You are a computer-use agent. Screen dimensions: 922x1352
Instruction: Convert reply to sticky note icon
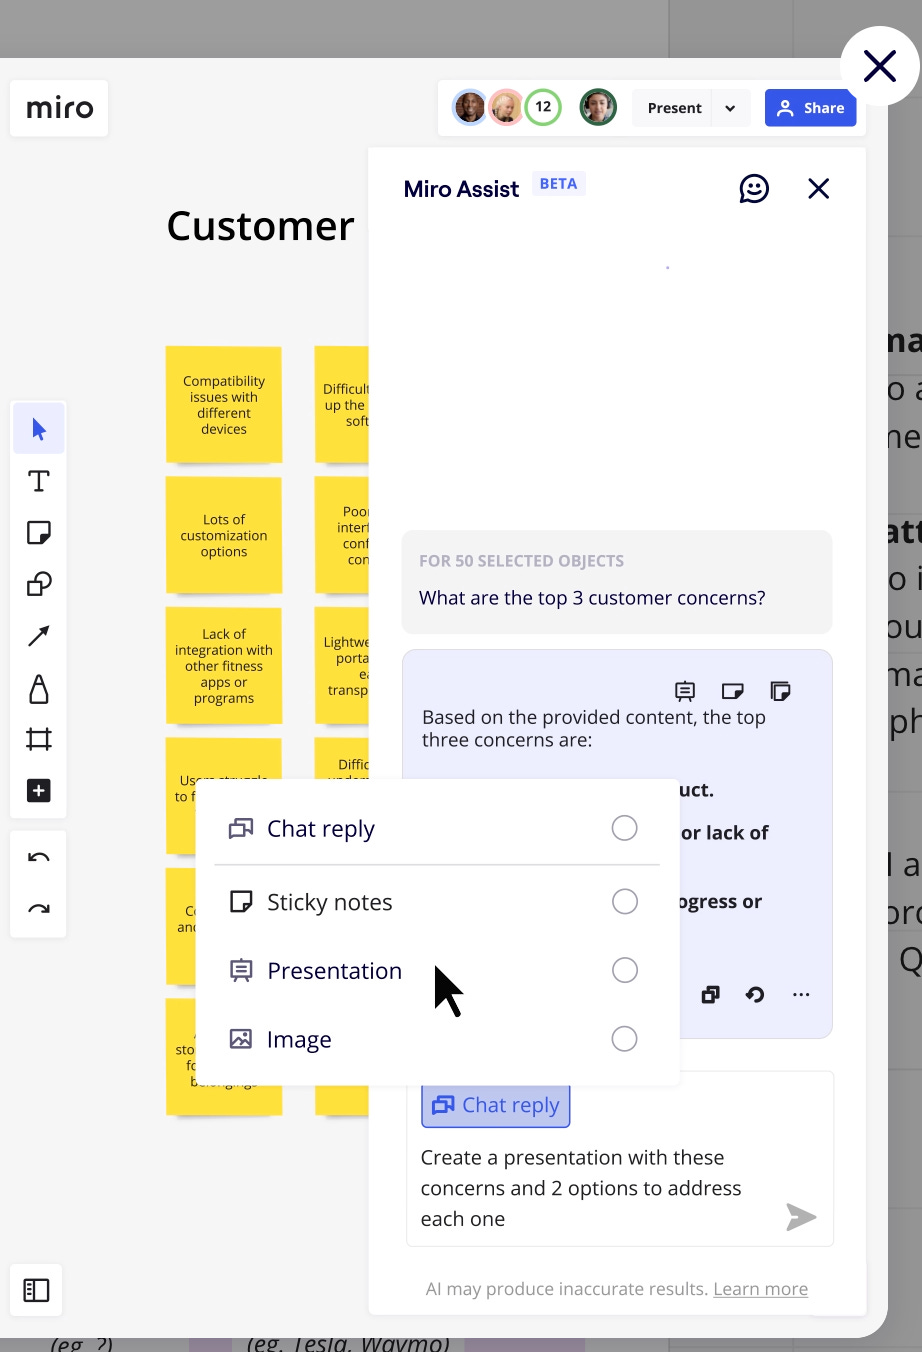pyautogui.click(x=733, y=690)
